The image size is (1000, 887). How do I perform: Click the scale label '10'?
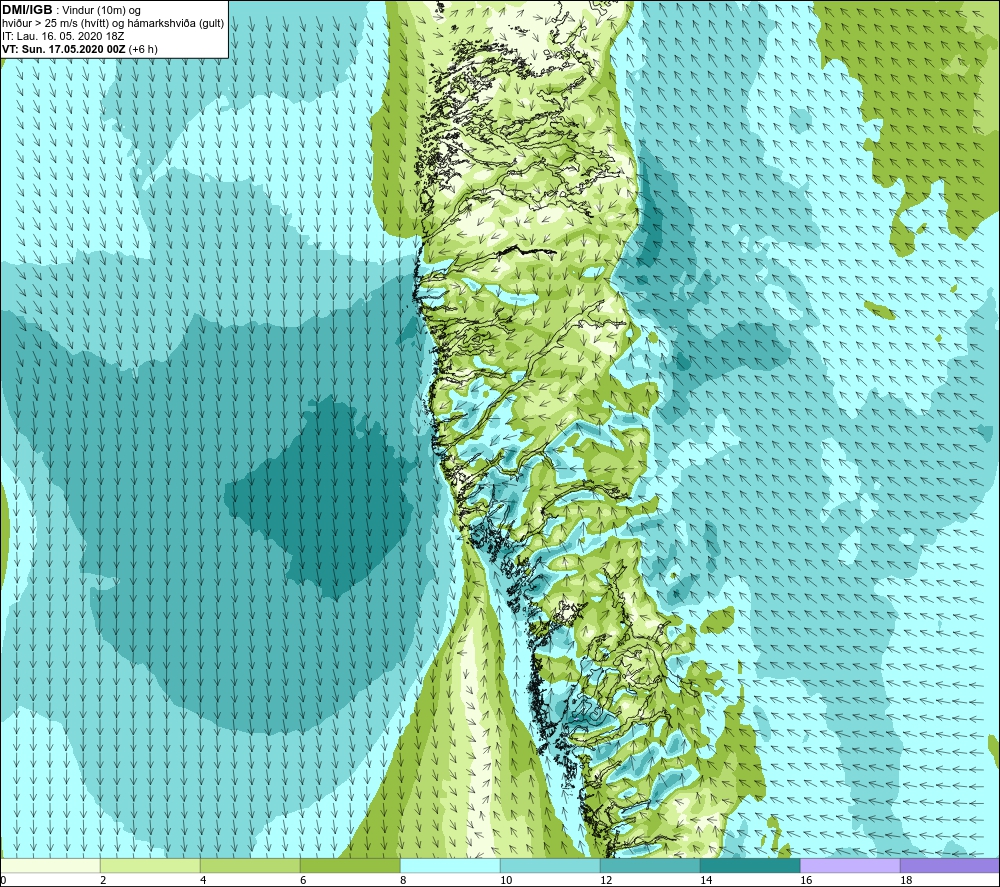click(506, 881)
